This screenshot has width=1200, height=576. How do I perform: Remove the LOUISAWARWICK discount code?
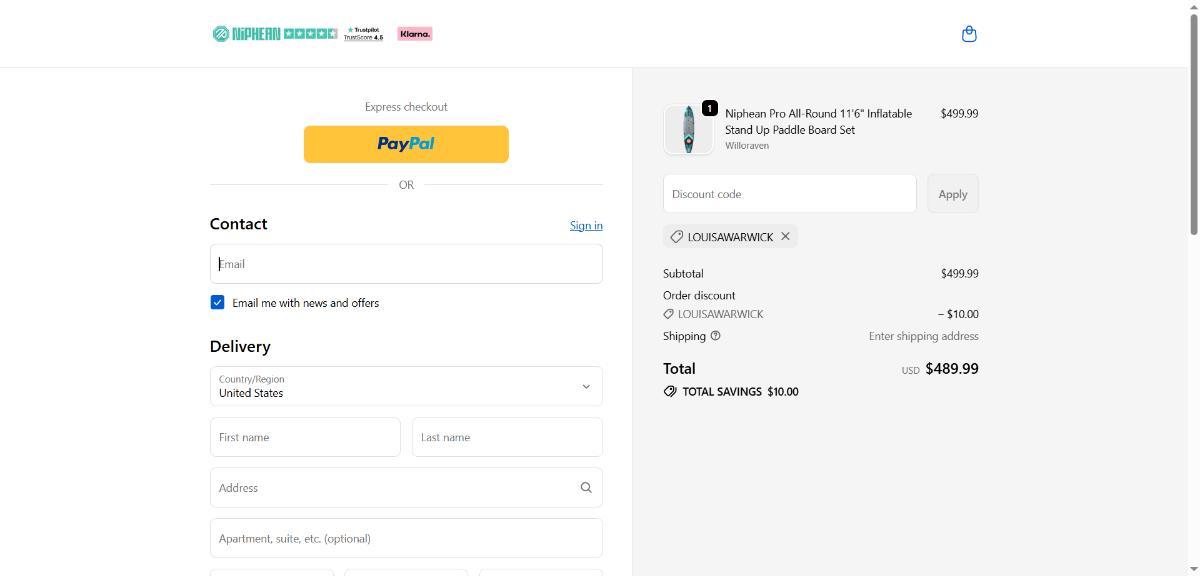pos(785,237)
